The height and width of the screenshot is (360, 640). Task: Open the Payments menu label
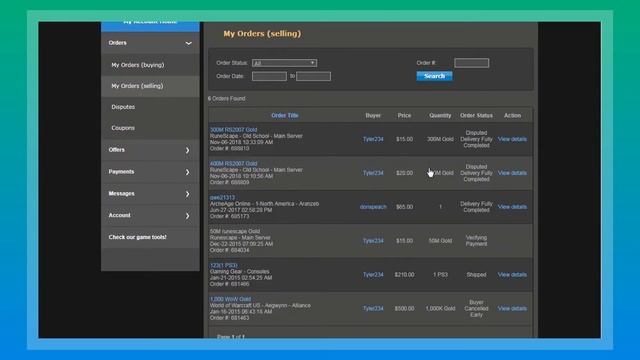(121, 172)
